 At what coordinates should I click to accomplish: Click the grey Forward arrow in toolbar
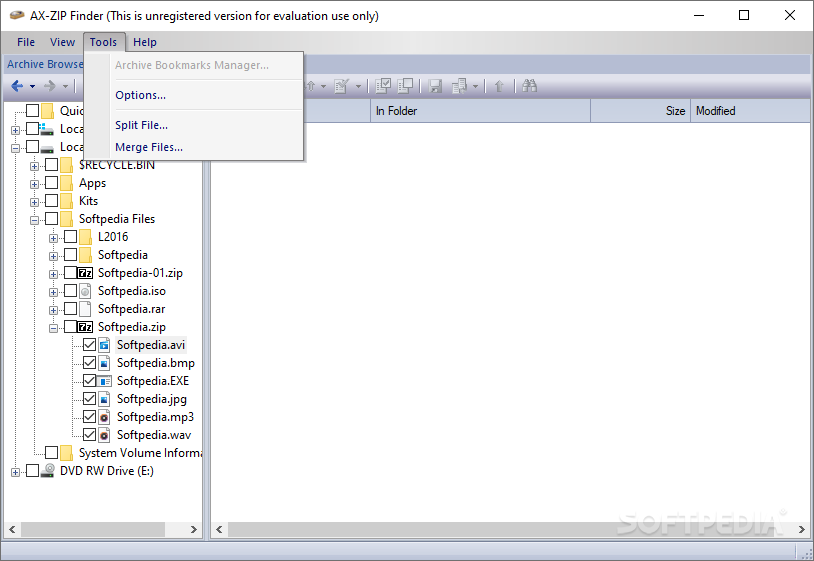point(49,86)
